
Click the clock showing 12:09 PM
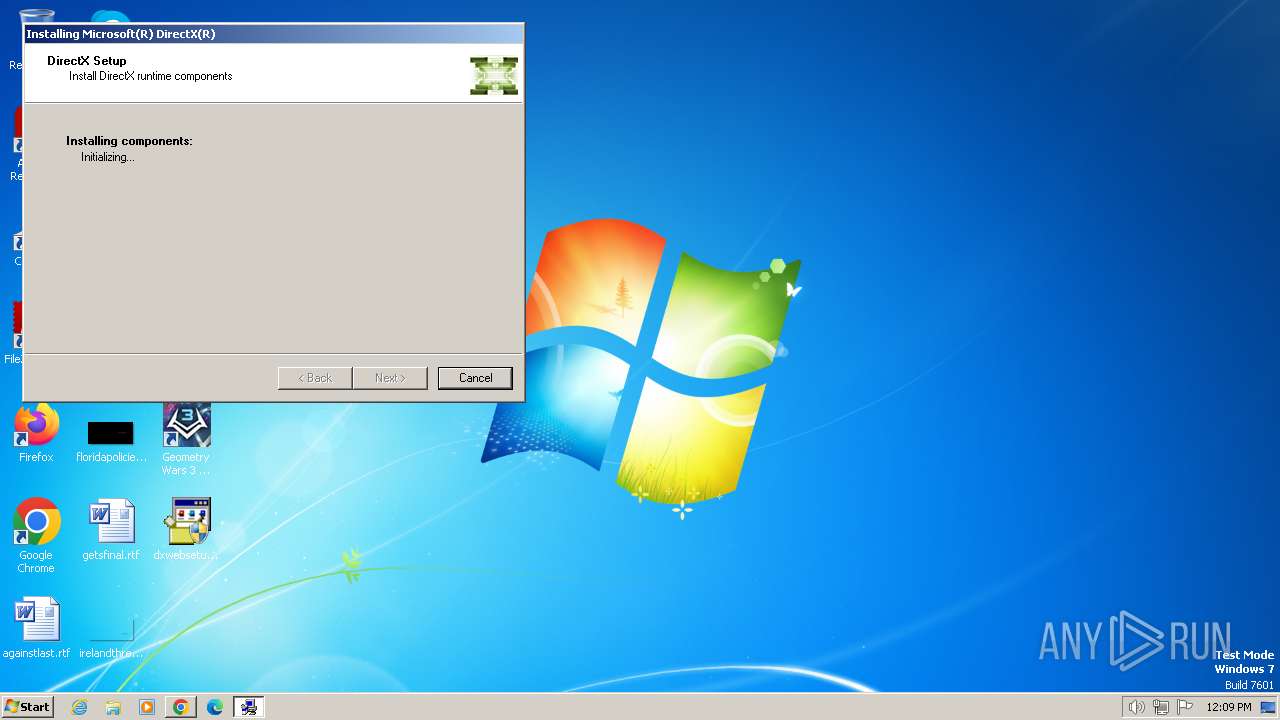1229,707
